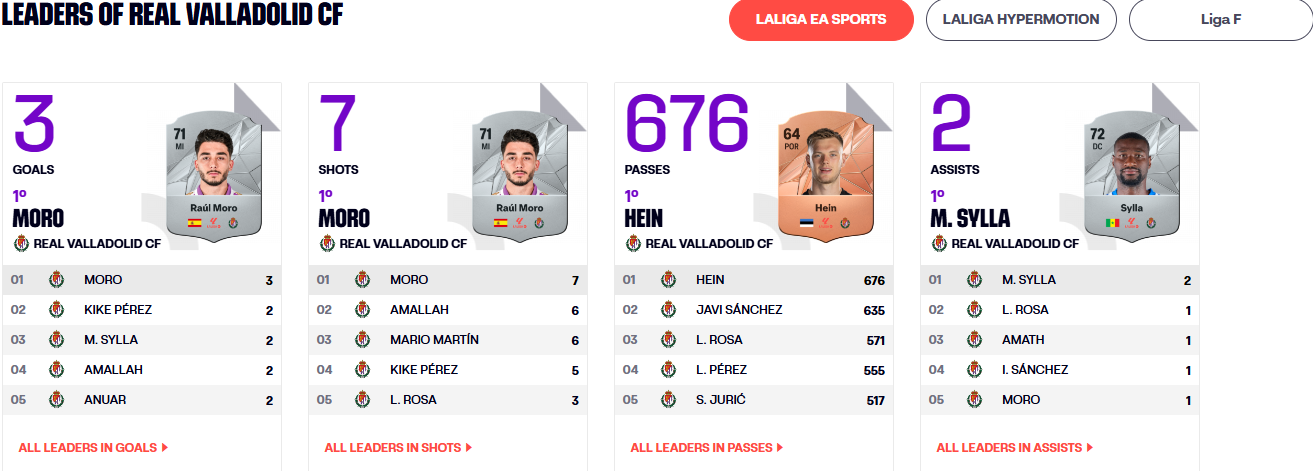The width and height of the screenshot is (1313, 471).
Task: Switch to LALIGA HYPERMOTION tab
Action: [1021, 20]
